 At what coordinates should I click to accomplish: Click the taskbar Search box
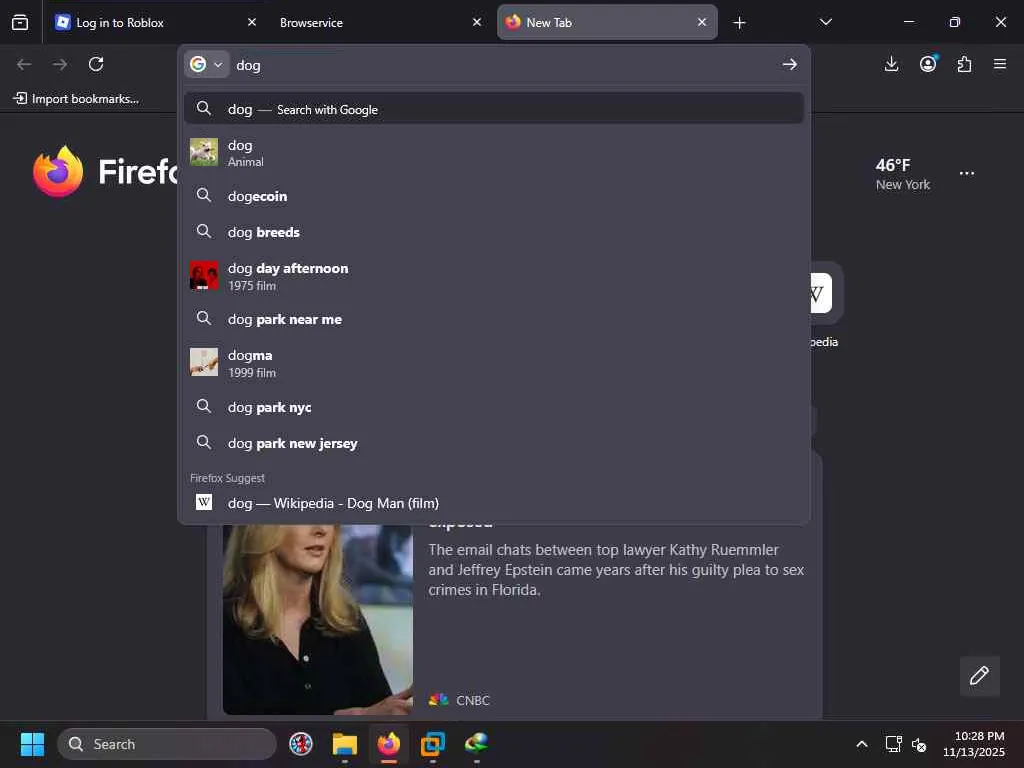point(167,744)
